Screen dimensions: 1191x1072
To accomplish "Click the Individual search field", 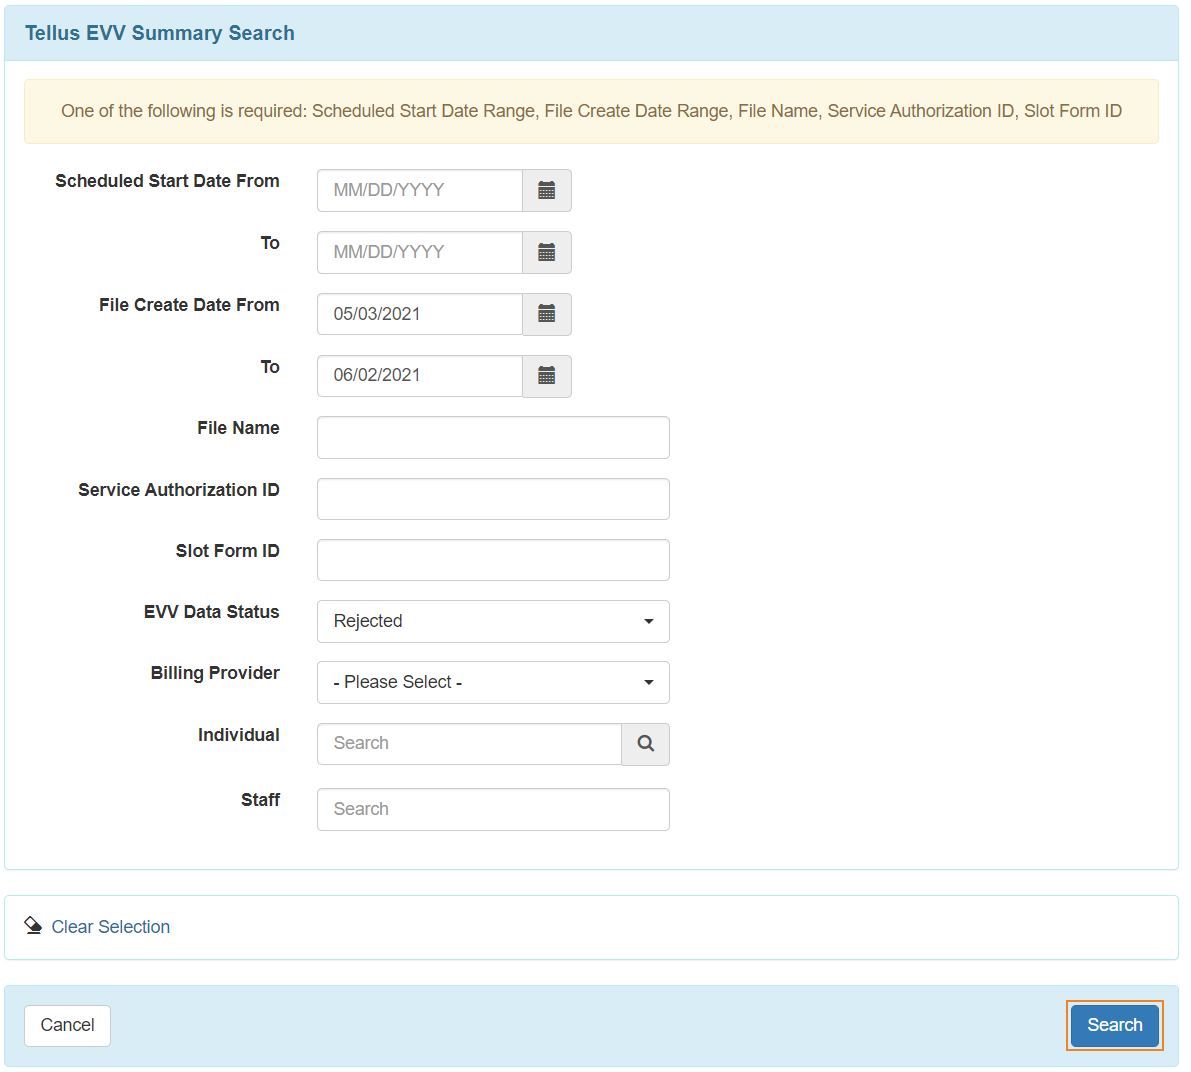I will pos(469,744).
